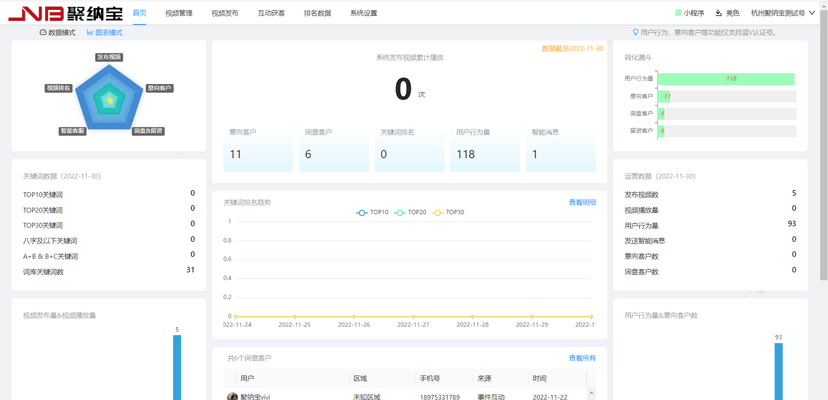Click 查看所有 link for inquiry customers
828x400 pixels.
click(x=582, y=358)
